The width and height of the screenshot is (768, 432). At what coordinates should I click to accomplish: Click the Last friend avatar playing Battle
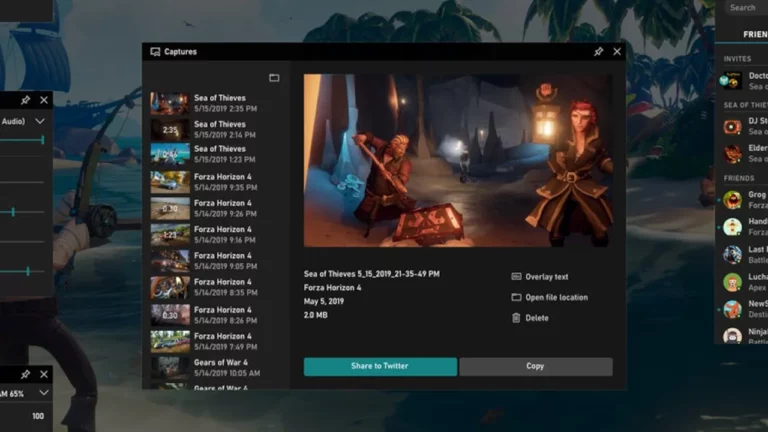pyautogui.click(x=732, y=255)
